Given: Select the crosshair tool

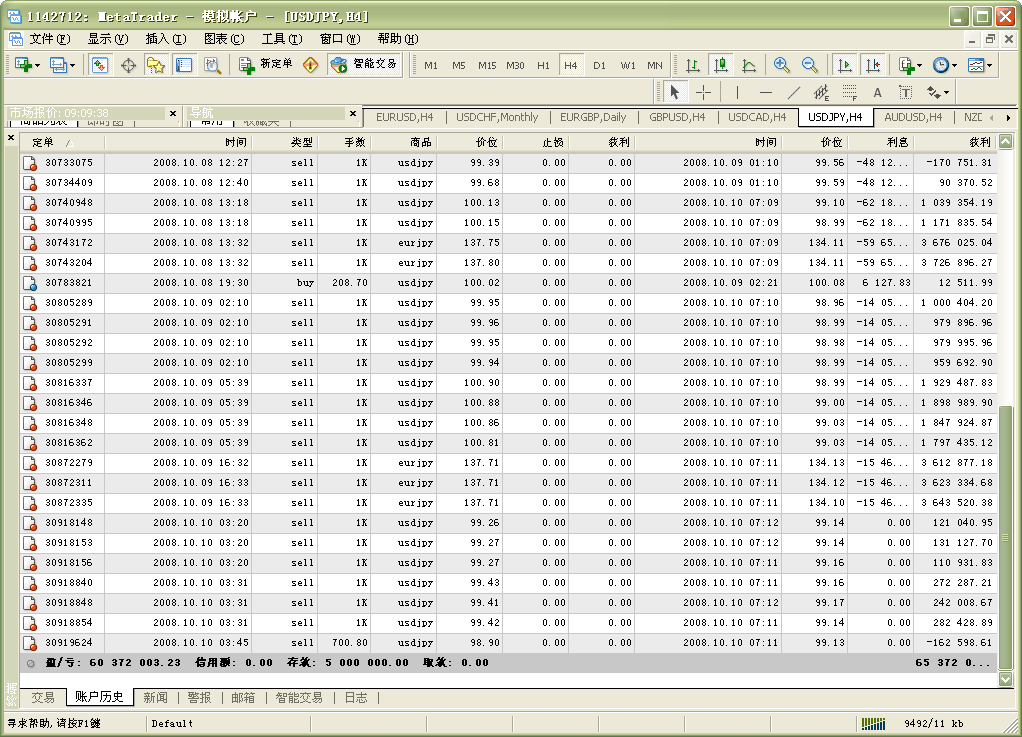Looking at the screenshot, I should click(x=703, y=93).
